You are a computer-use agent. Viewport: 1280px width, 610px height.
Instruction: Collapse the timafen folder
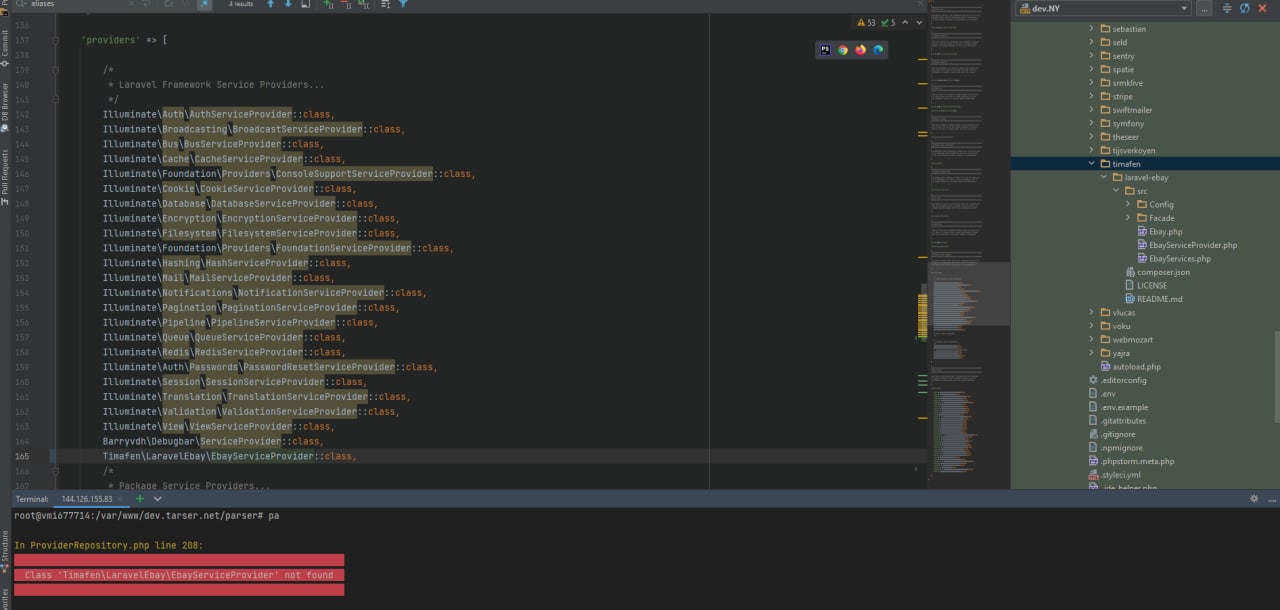pyautogui.click(x=1092, y=164)
